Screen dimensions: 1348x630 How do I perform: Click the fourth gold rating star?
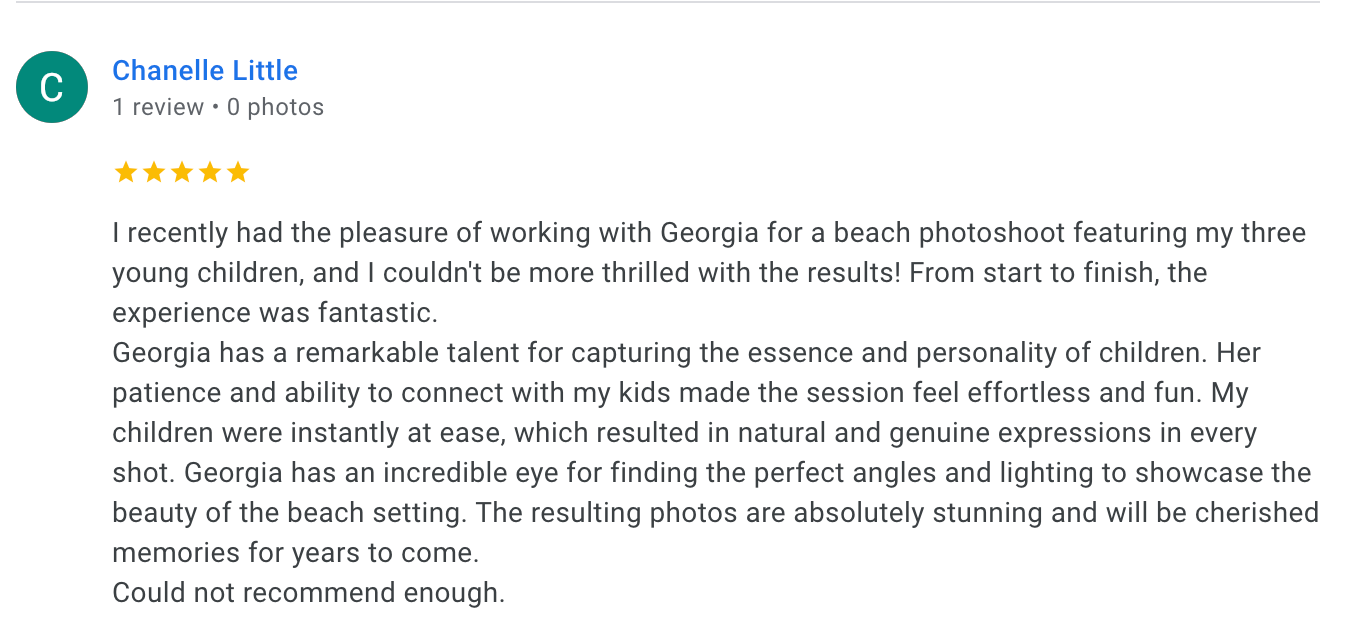pyautogui.click(x=209, y=173)
